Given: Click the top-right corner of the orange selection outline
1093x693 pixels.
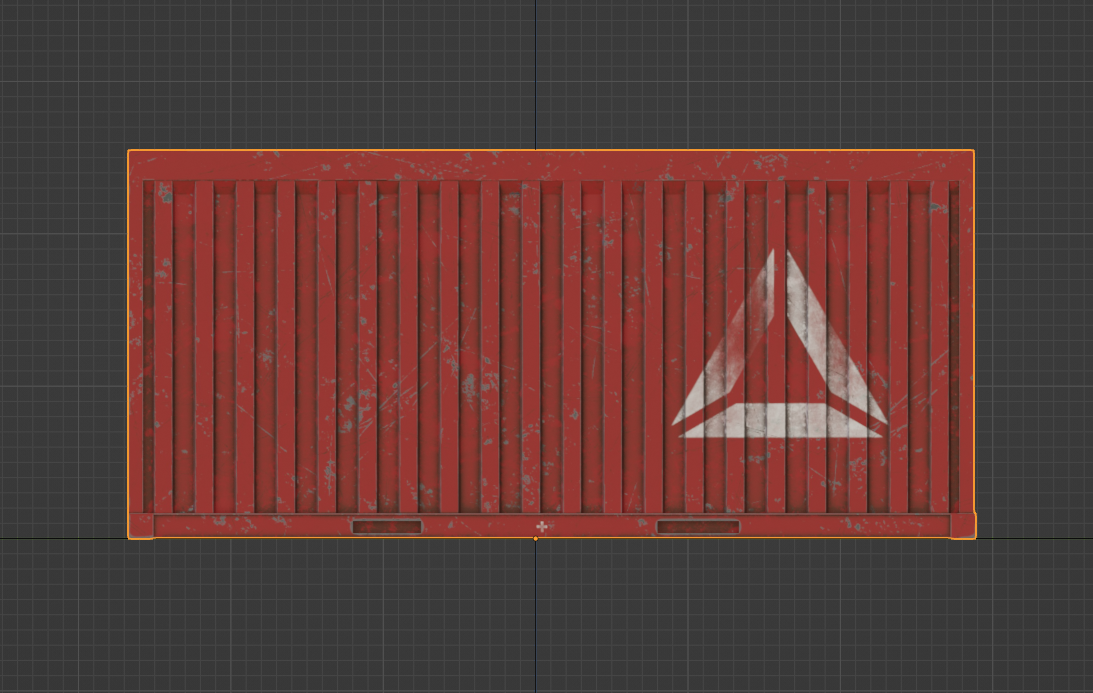Looking at the screenshot, I should pyautogui.click(x=974, y=150).
